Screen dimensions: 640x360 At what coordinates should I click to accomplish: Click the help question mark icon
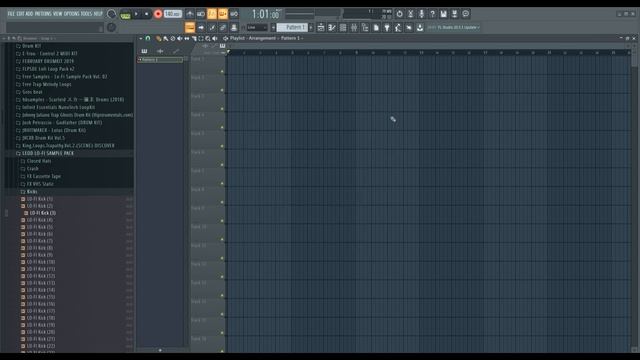point(432,14)
